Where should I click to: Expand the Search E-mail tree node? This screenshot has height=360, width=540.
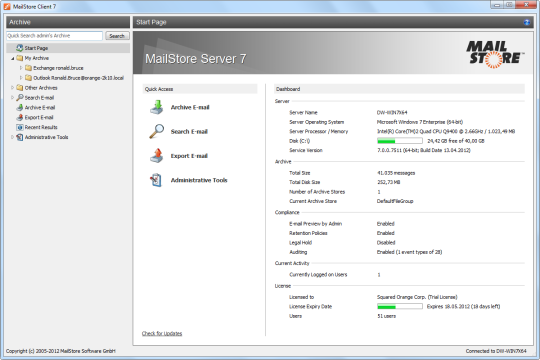tap(13, 97)
